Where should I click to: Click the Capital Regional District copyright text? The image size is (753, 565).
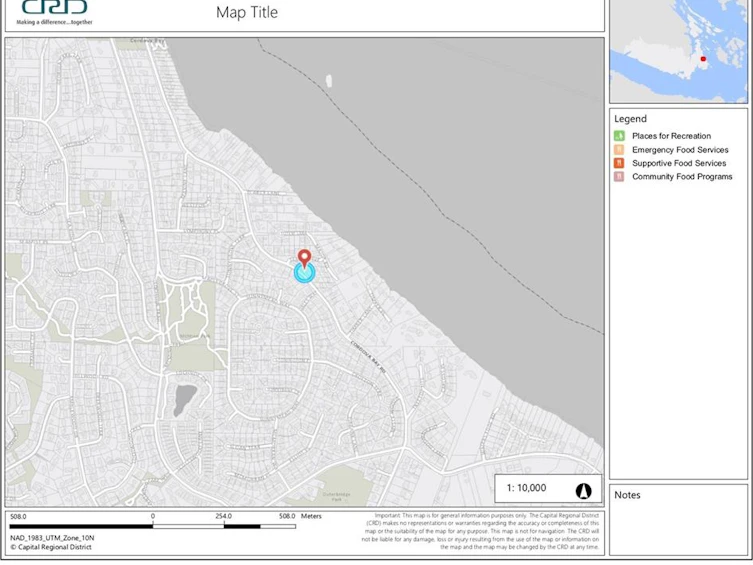click(50, 547)
